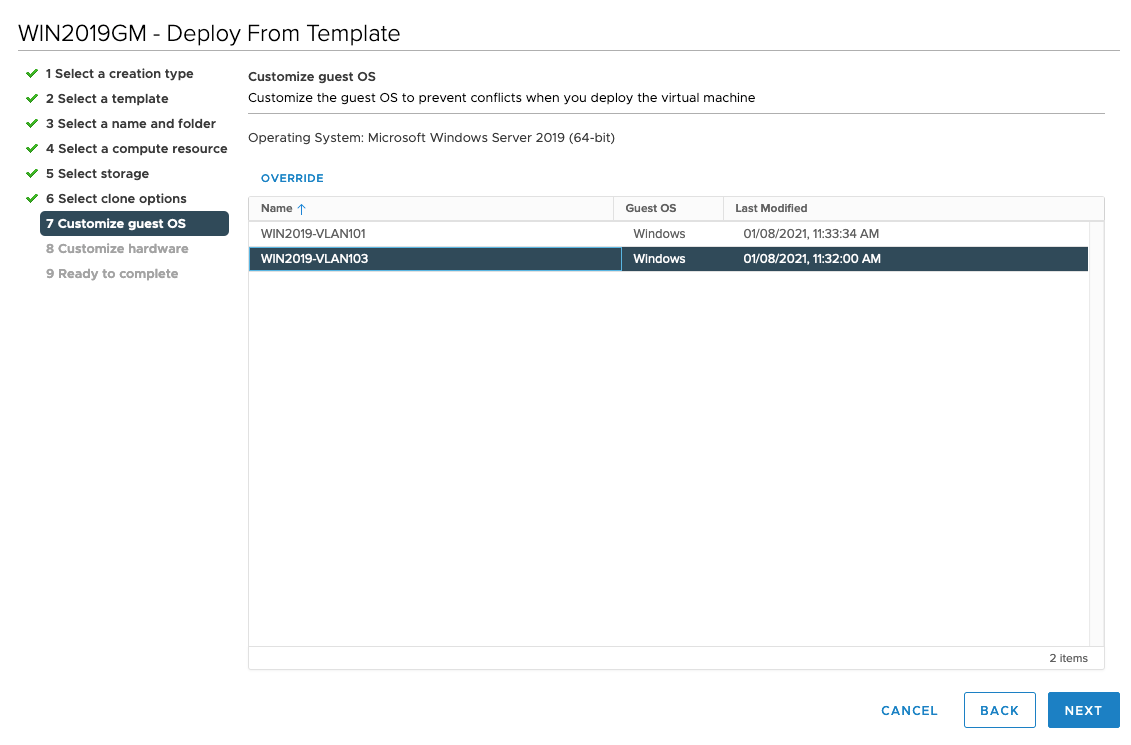Image resolution: width=1131 pixels, height=745 pixels.
Task: Jump to step 9 Ready to complete
Action: (x=112, y=274)
